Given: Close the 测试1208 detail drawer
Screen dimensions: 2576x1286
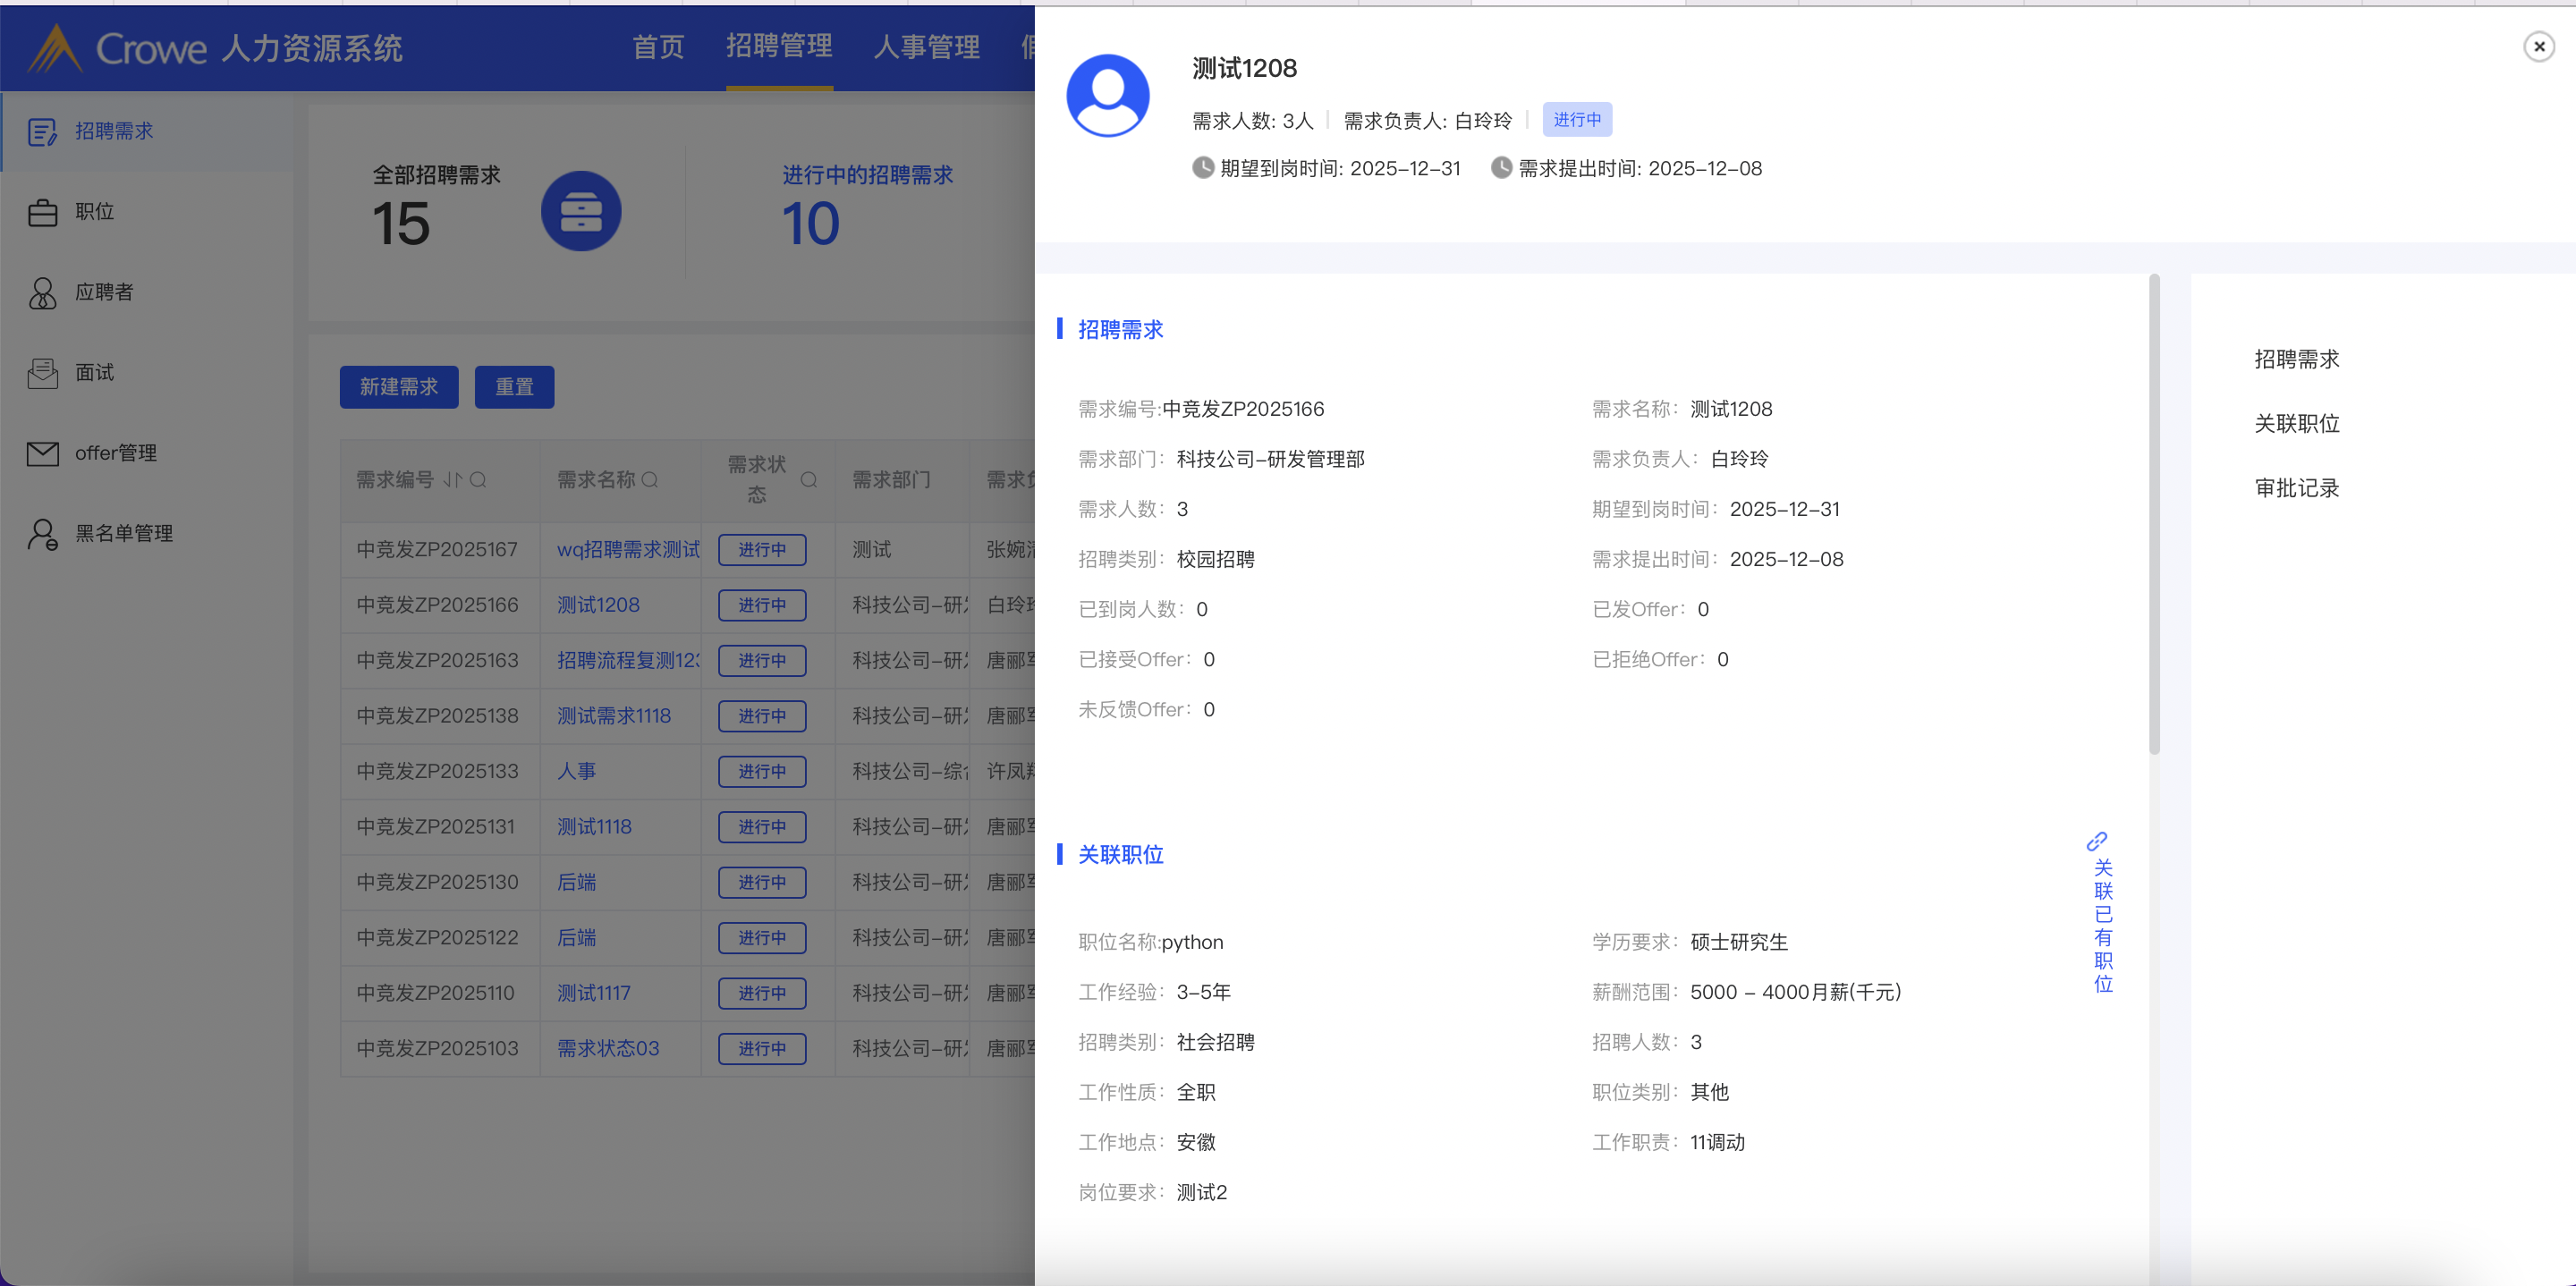Looking at the screenshot, I should [2538, 47].
